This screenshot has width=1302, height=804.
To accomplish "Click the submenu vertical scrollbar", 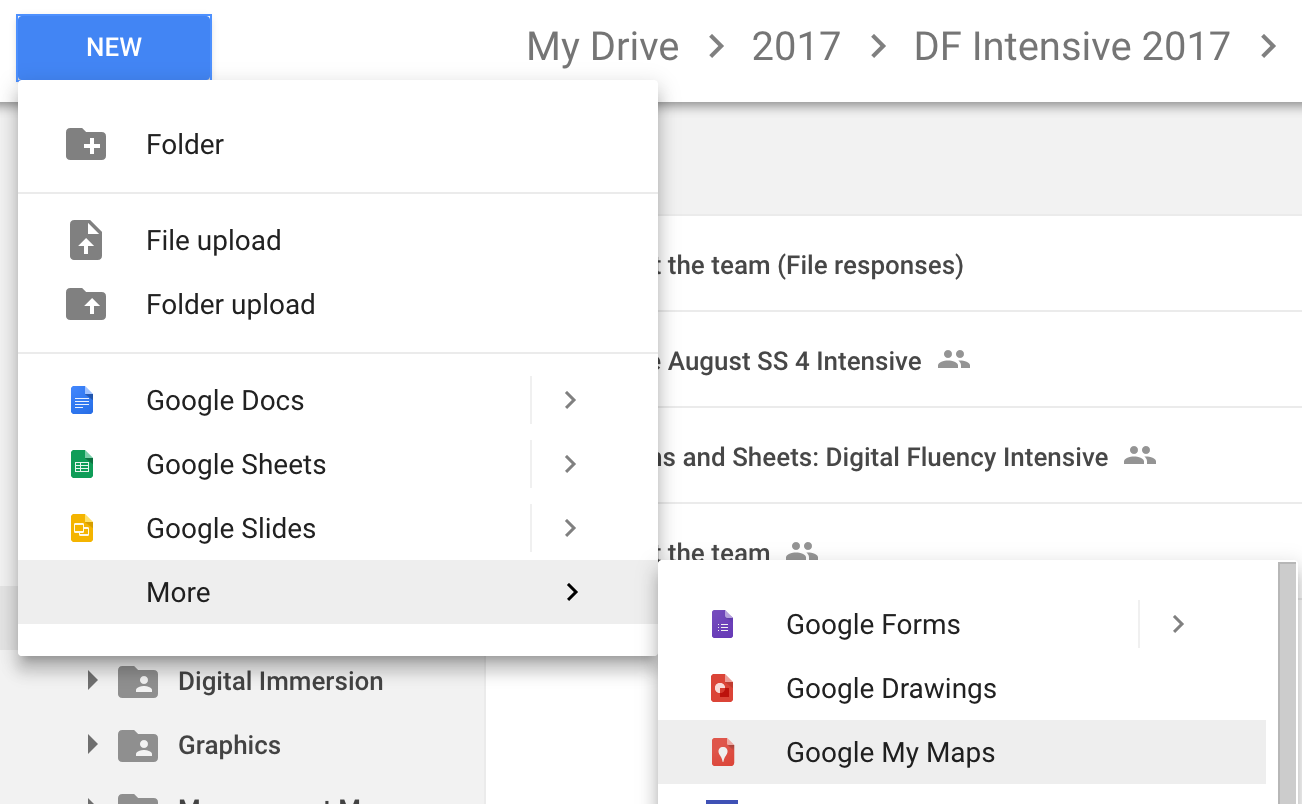I will (x=1288, y=680).
